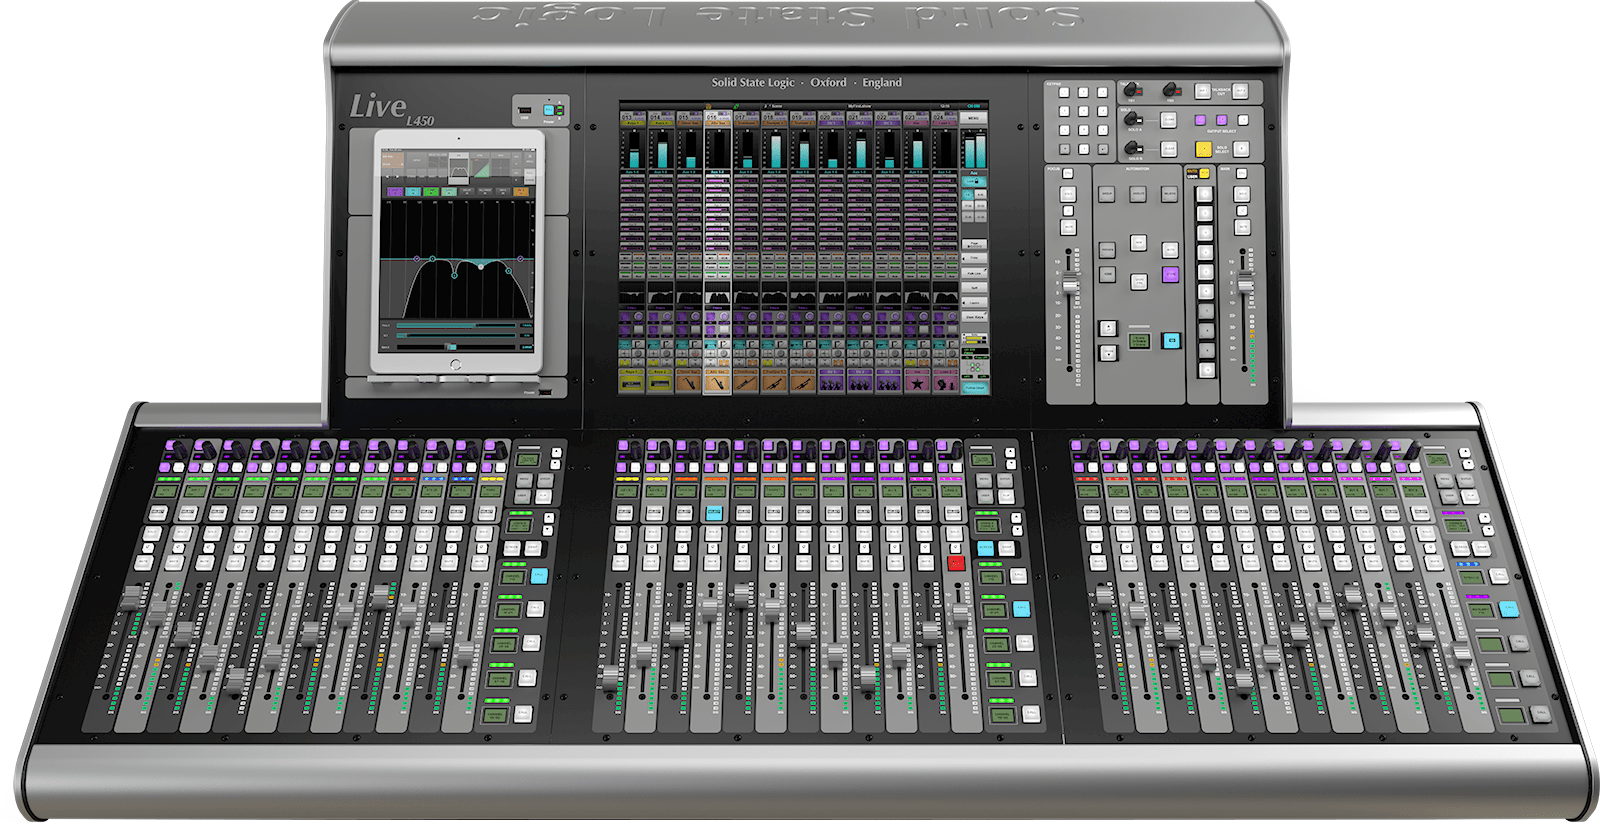Toggle SOLO on the Focus fader strip
This screenshot has height=823, width=1600.
(x=1068, y=194)
